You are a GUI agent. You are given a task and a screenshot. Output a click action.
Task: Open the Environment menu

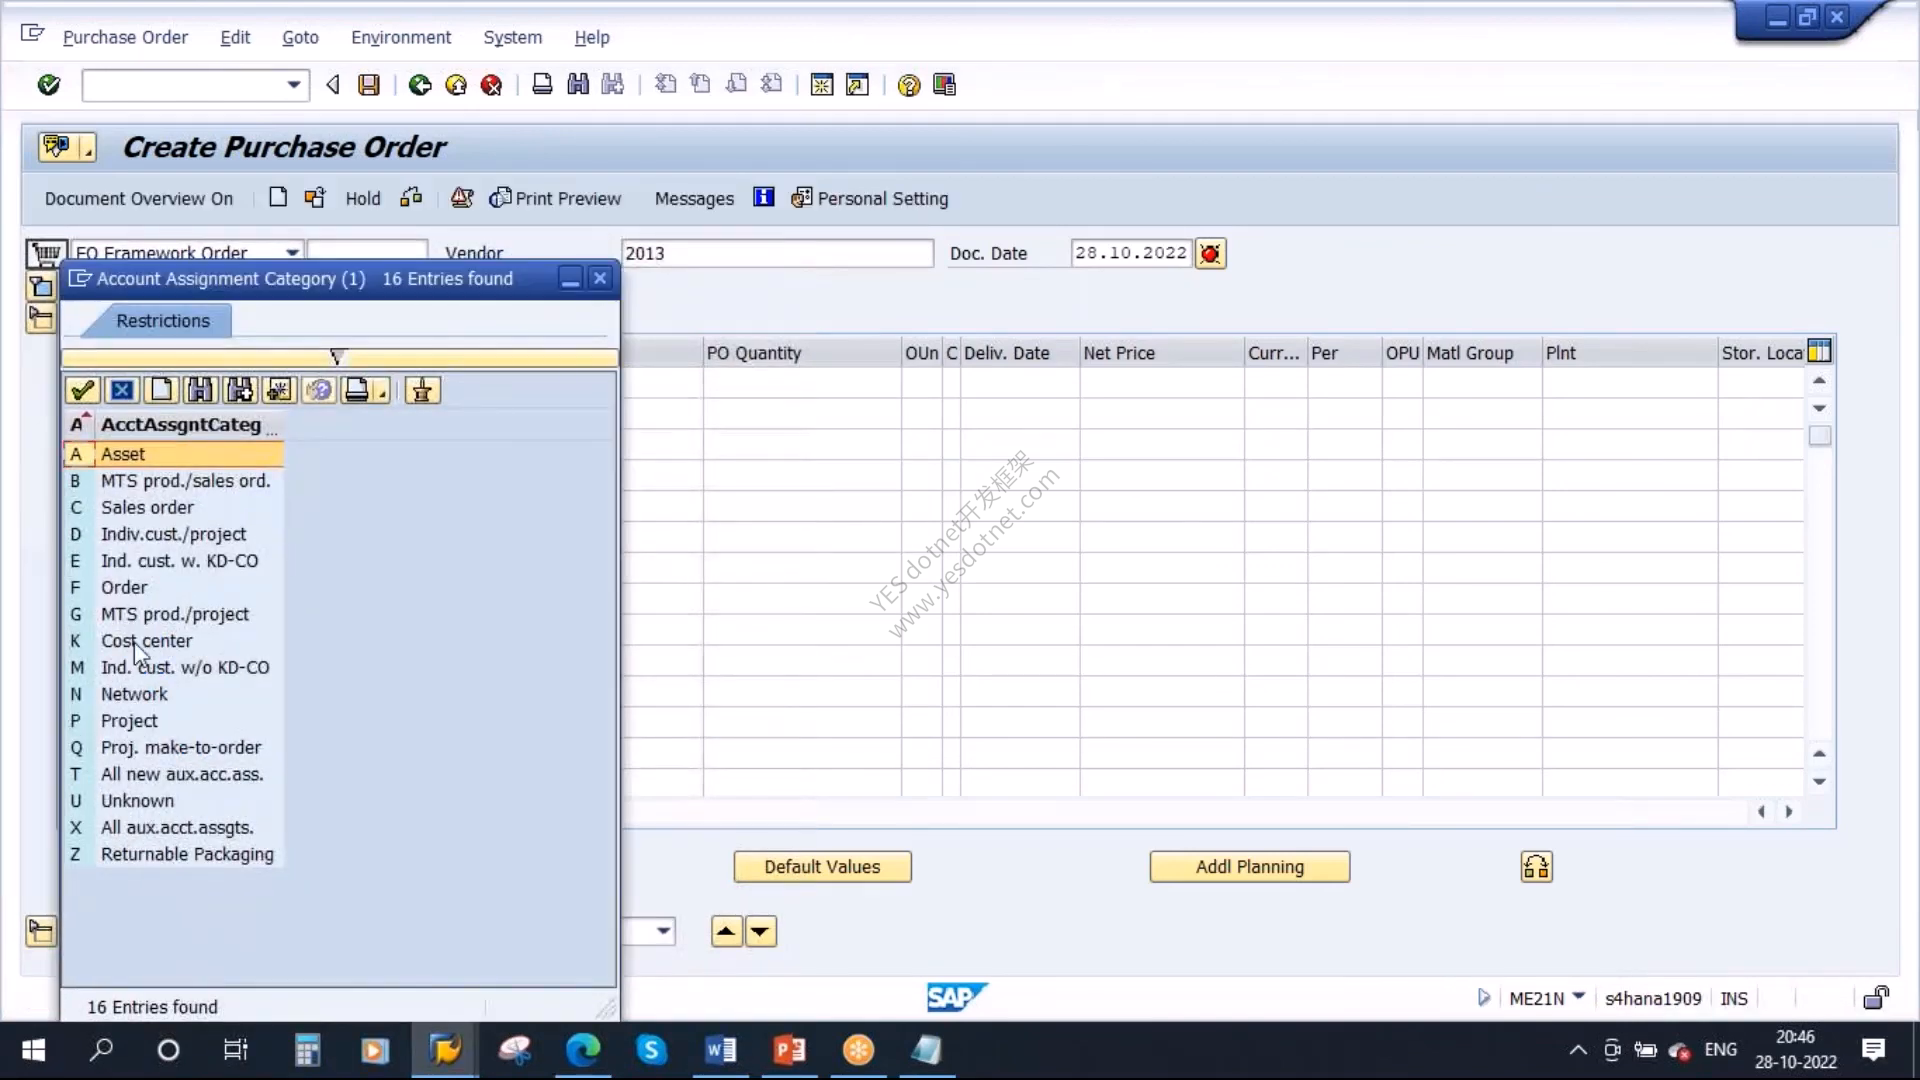(401, 37)
